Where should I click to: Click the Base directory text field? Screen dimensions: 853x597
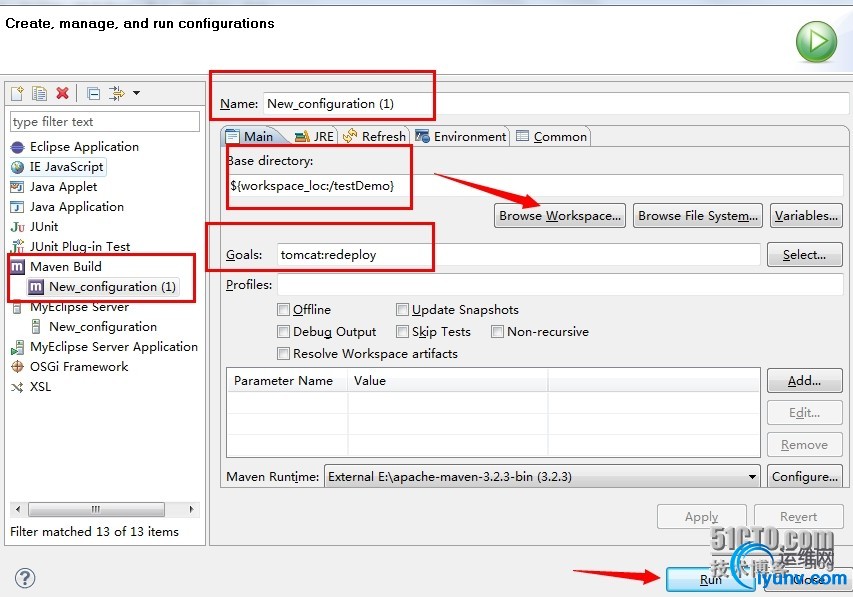tap(535, 186)
